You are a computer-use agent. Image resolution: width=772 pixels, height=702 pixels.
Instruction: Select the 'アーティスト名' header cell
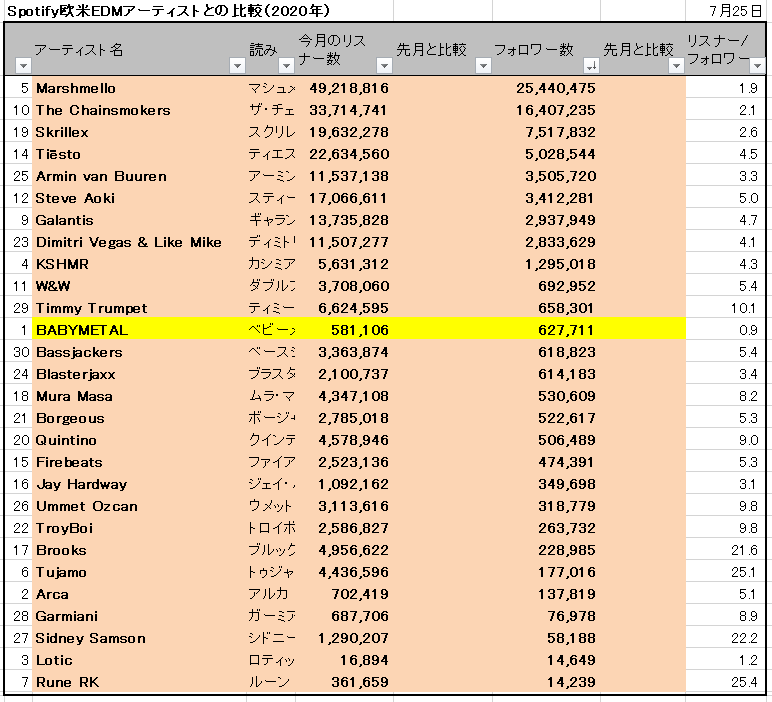coord(139,49)
